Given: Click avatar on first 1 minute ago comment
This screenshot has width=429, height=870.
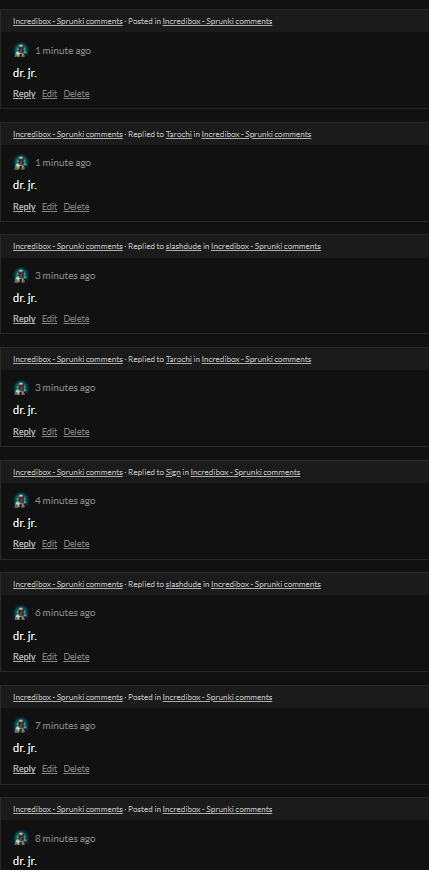Looking at the screenshot, I should pos(21,50).
